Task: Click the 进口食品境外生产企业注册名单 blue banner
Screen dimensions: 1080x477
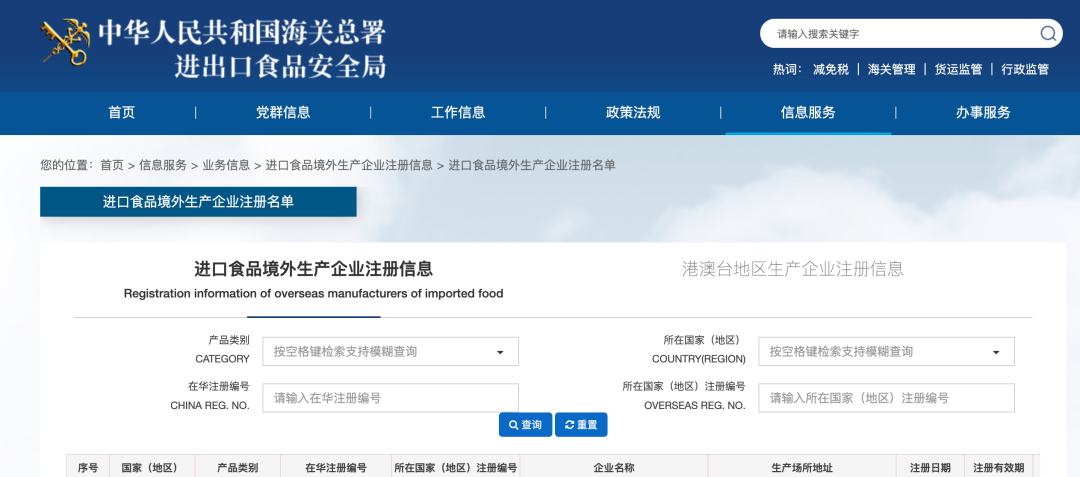Action: click(x=198, y=202)
